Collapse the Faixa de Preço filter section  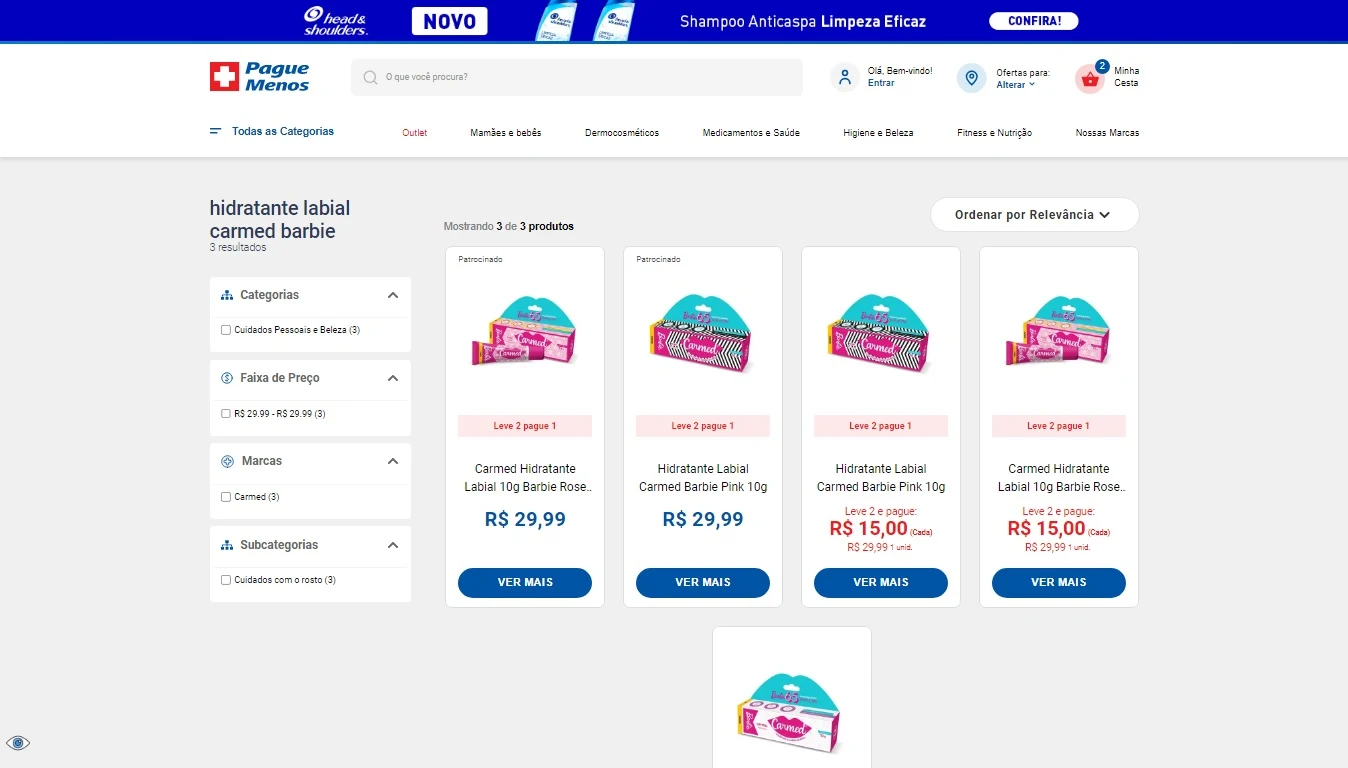tap(393, 378)
